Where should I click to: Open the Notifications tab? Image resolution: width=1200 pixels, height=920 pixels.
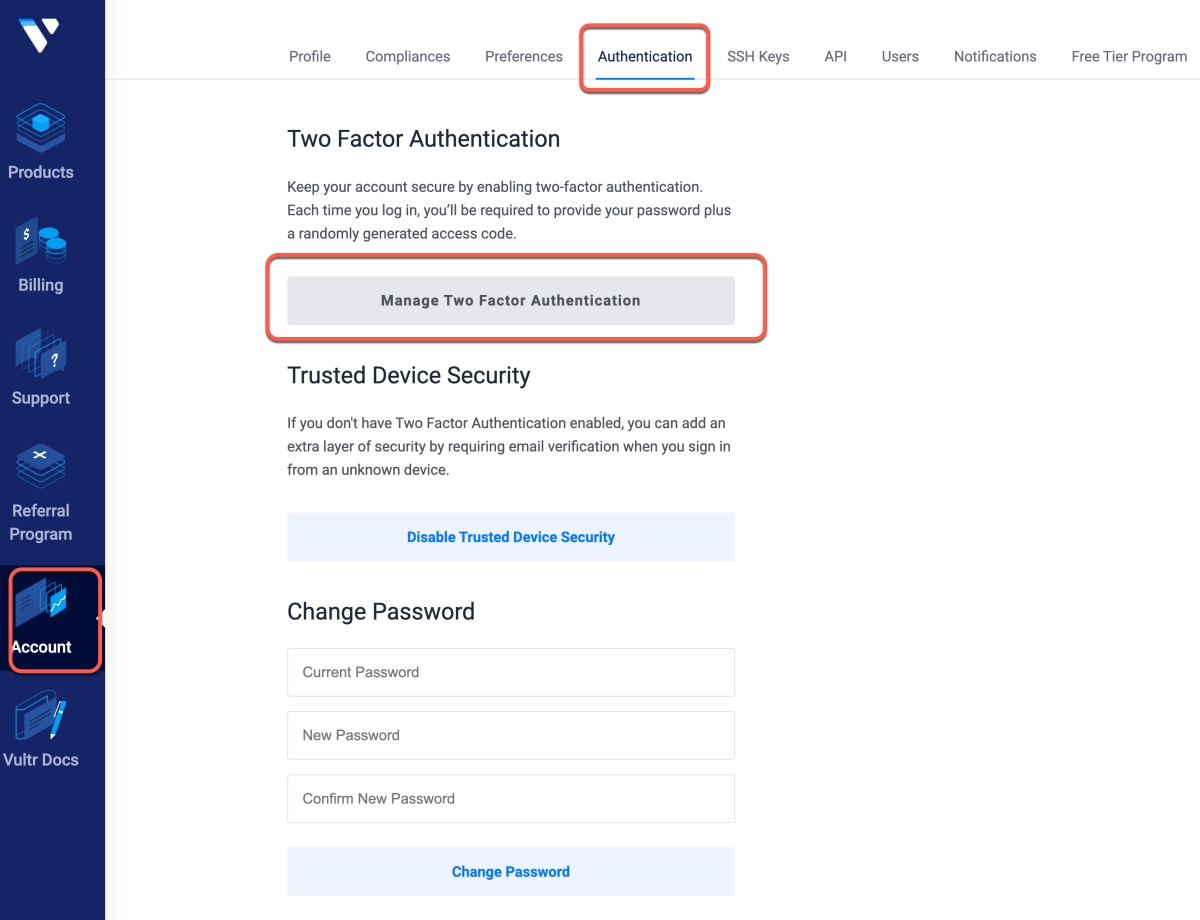pos(995,56)
